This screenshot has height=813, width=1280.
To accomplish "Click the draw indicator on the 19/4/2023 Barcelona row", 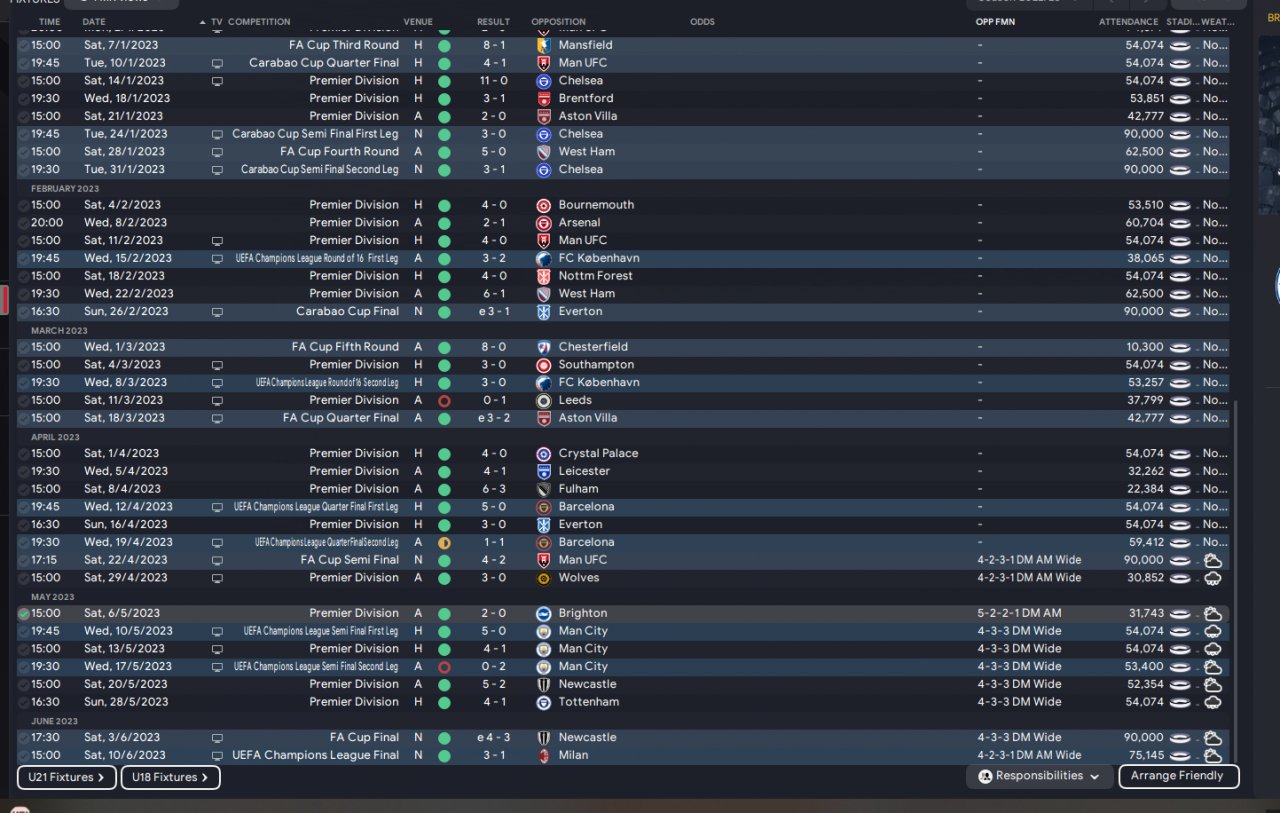I will tap(444, 542).
